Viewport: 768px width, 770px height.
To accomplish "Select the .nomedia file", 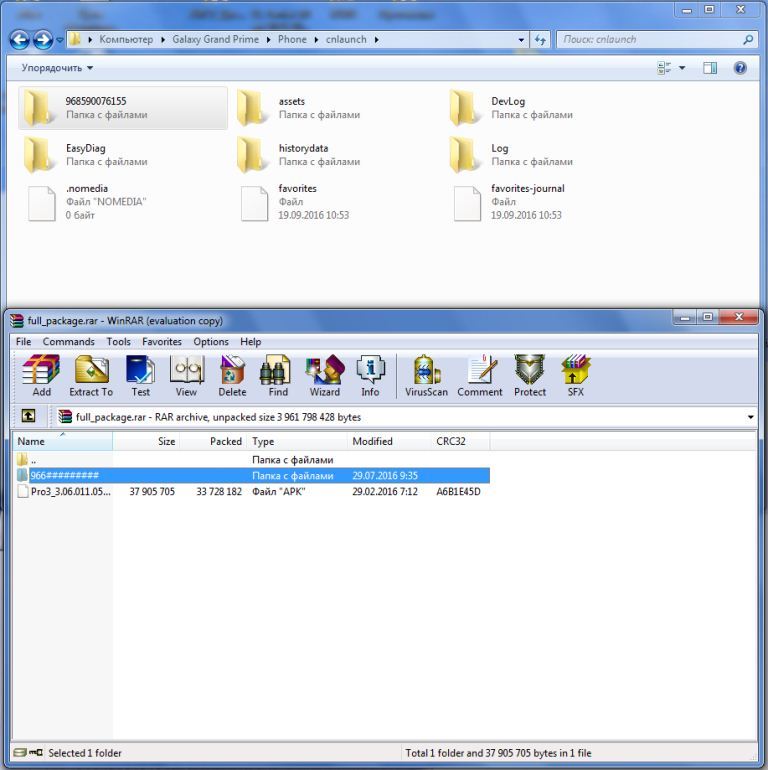I will pos(86,202).
